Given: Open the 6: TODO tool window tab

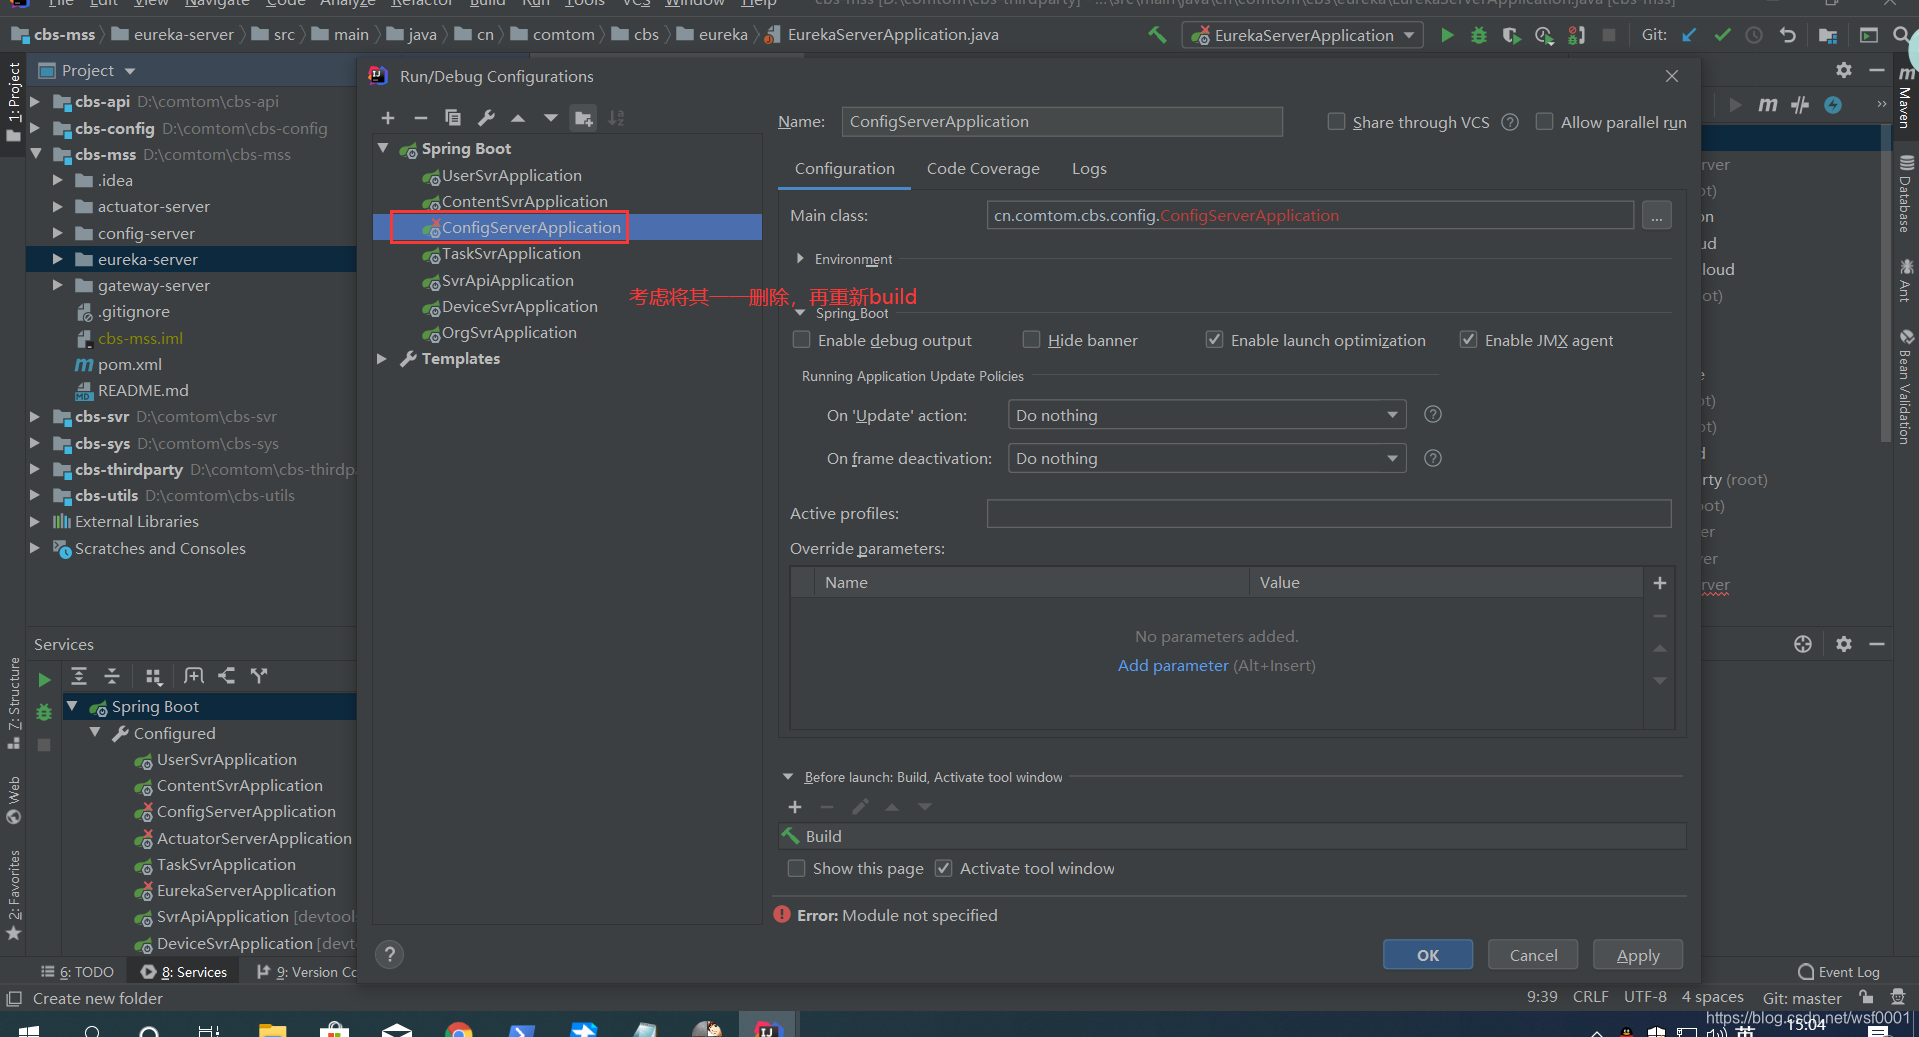Looking at the screenshot, I should (x=78, y=972).
